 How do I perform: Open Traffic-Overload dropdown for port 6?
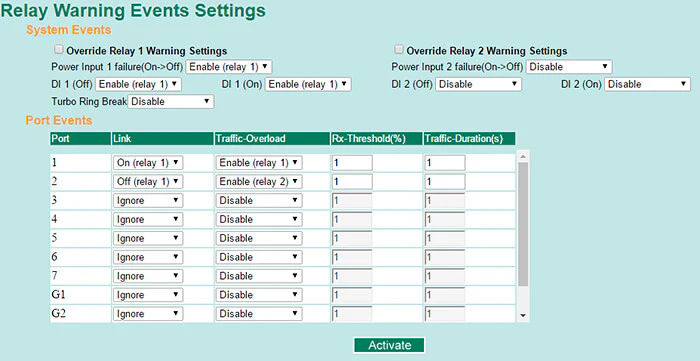pos(259,257)
